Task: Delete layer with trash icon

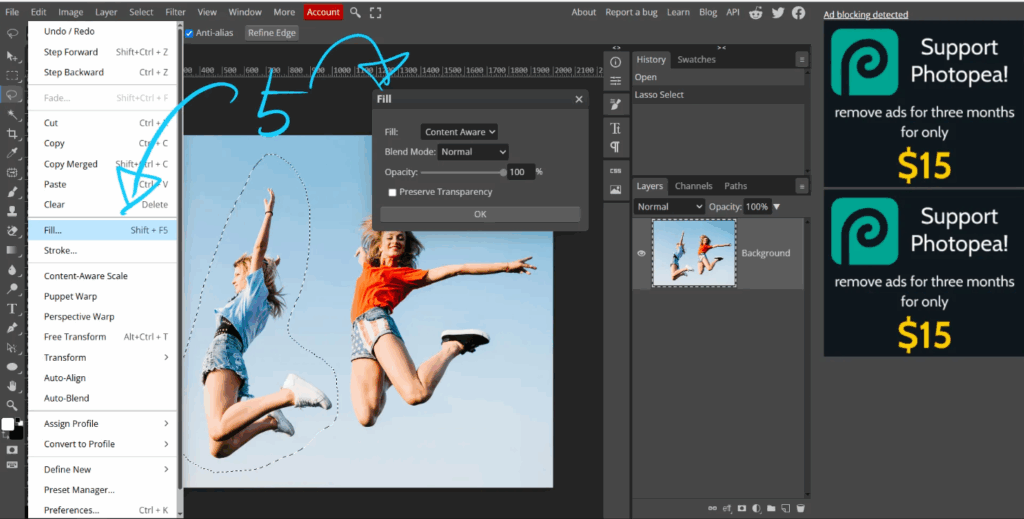Action: click(x=800, y=508)
